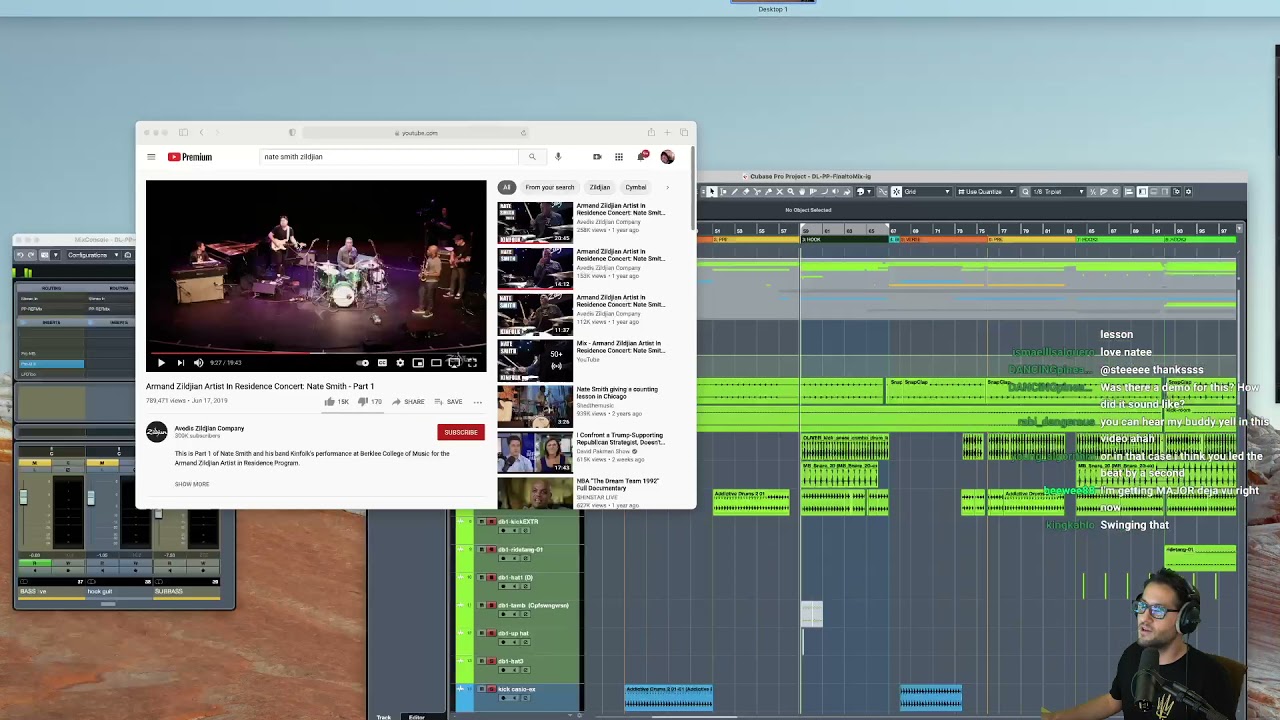
Task: Click the SAVE button under video
Action: (x=448, y=402)
